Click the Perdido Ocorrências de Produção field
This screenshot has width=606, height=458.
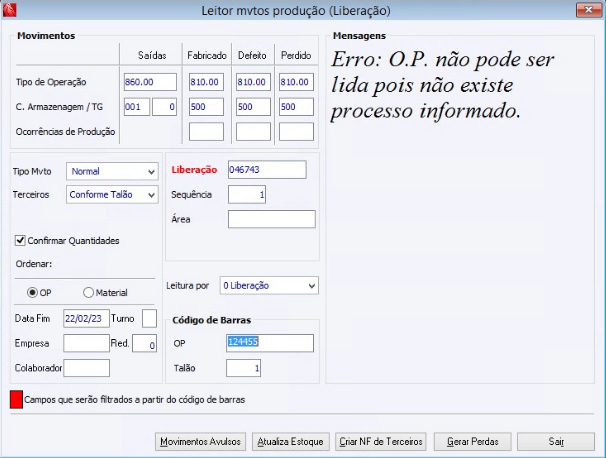(x=296, y=131)
